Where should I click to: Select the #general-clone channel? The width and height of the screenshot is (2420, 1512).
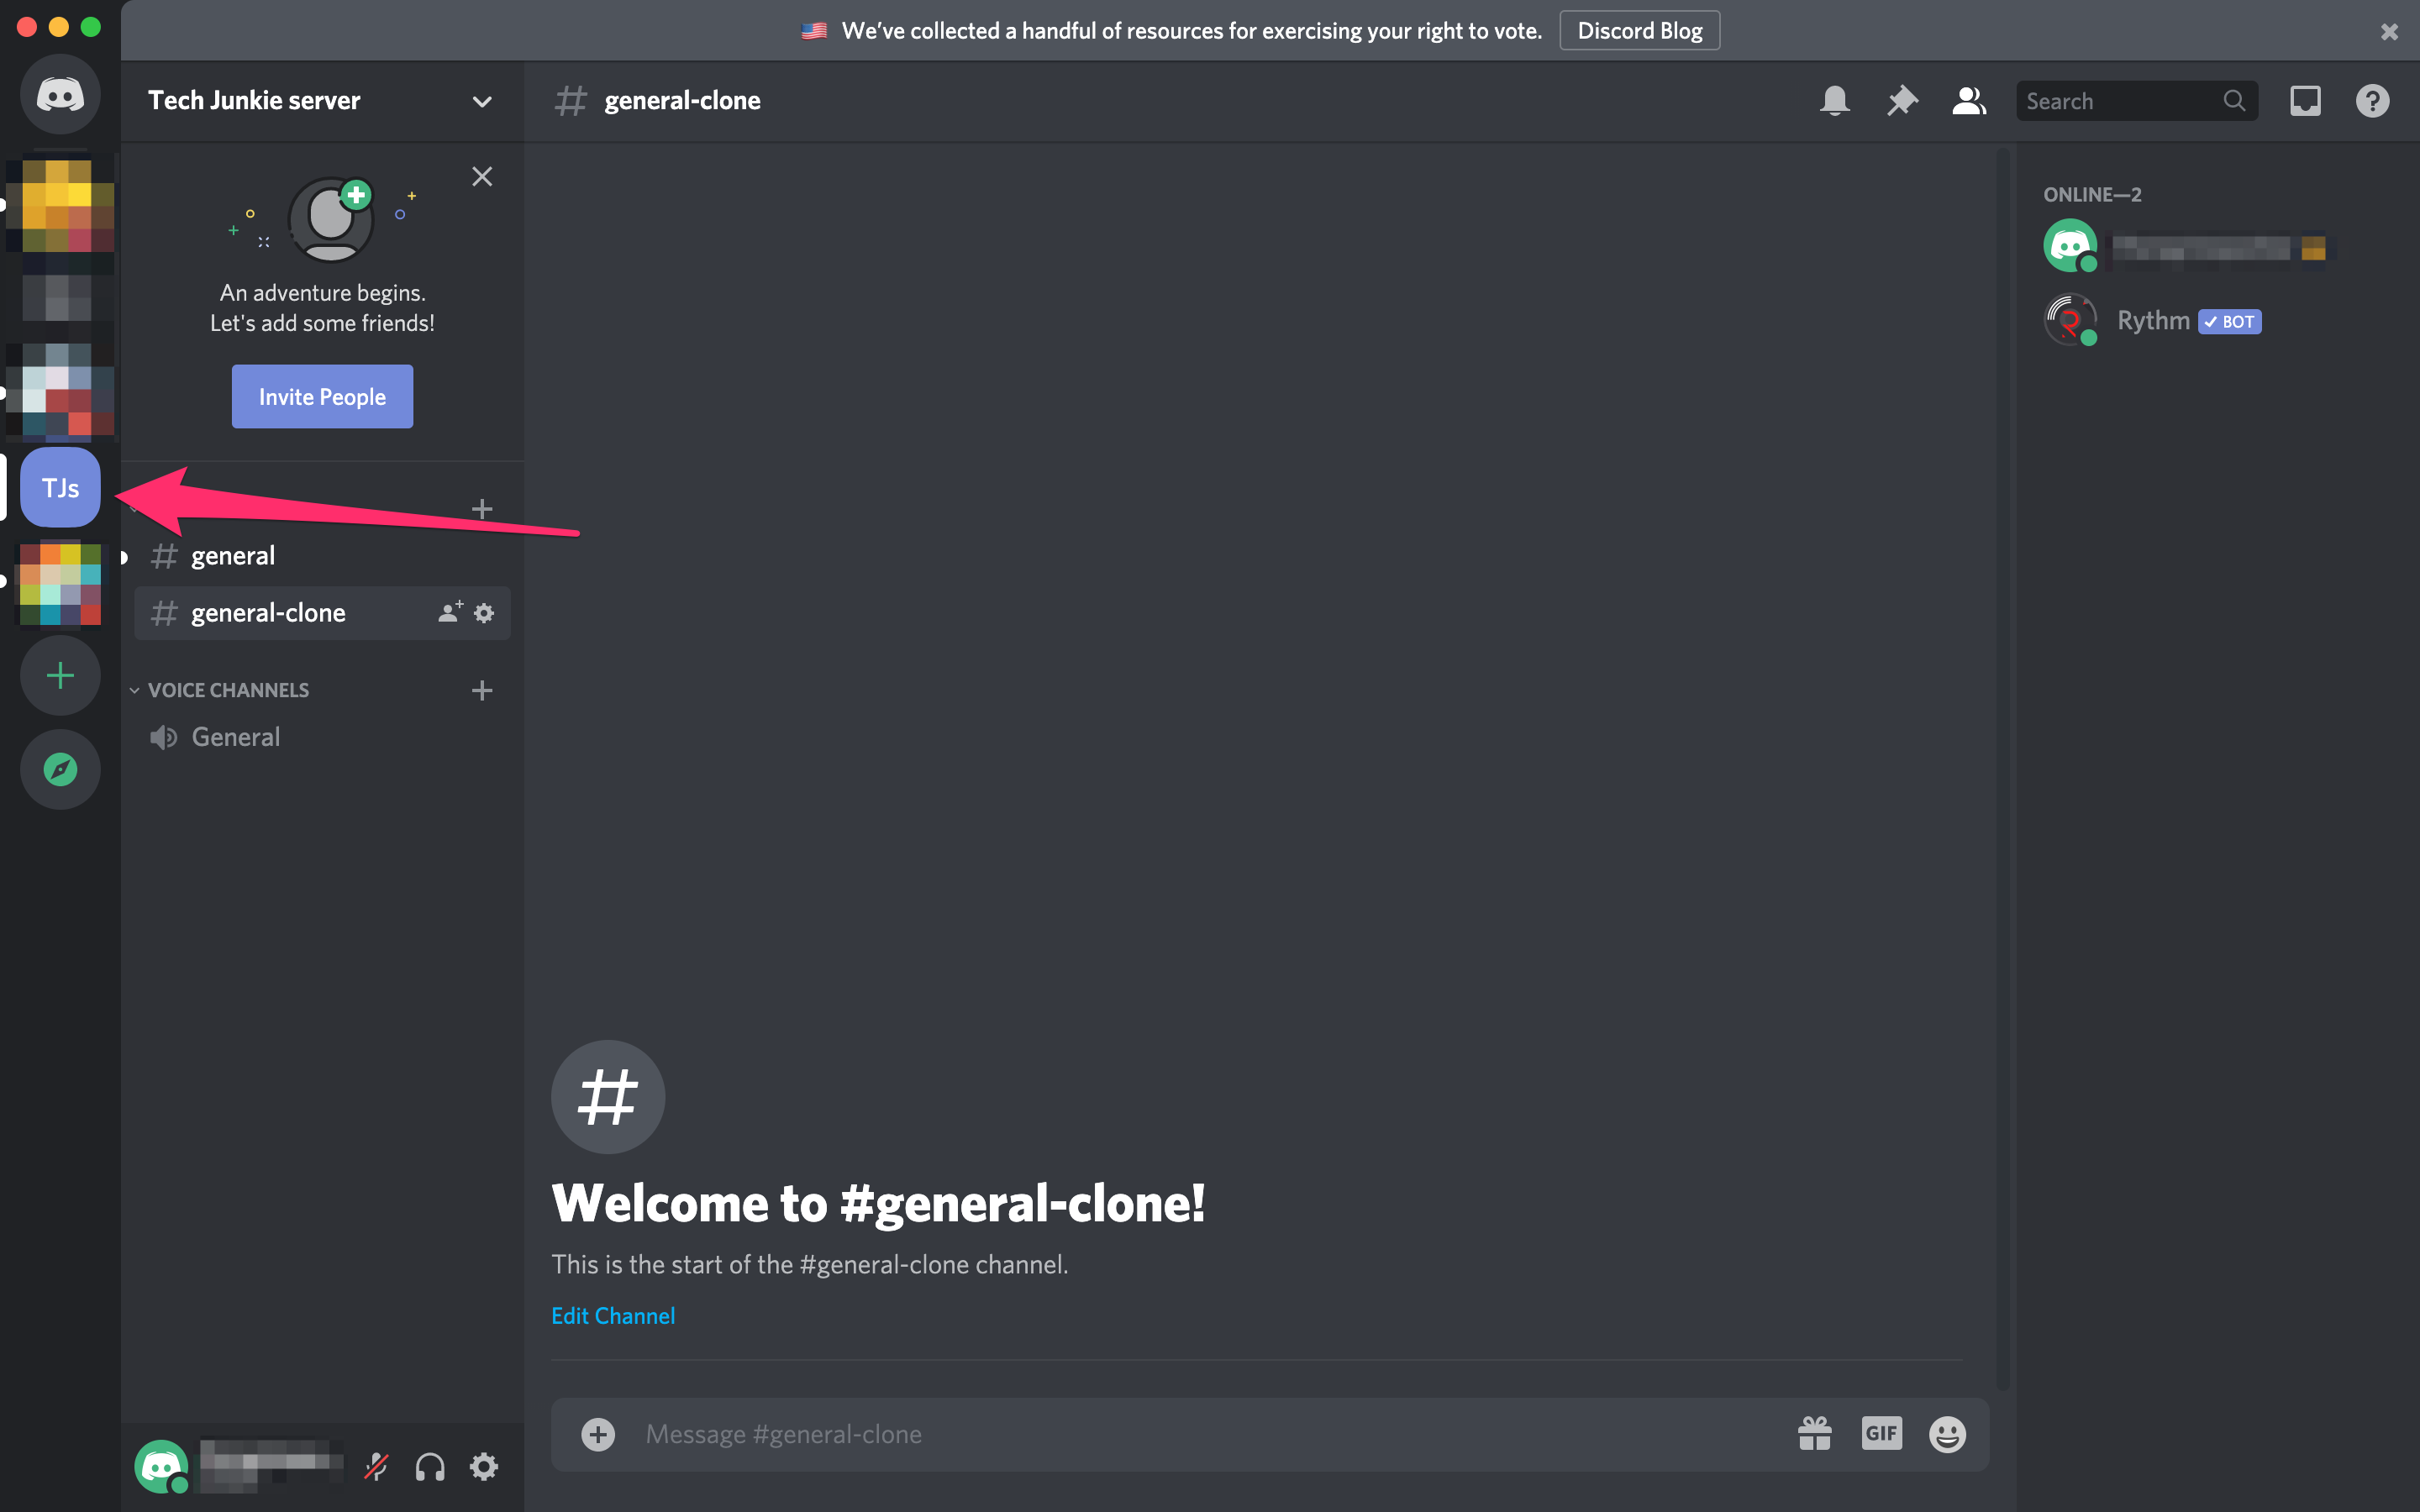[268, 612]
